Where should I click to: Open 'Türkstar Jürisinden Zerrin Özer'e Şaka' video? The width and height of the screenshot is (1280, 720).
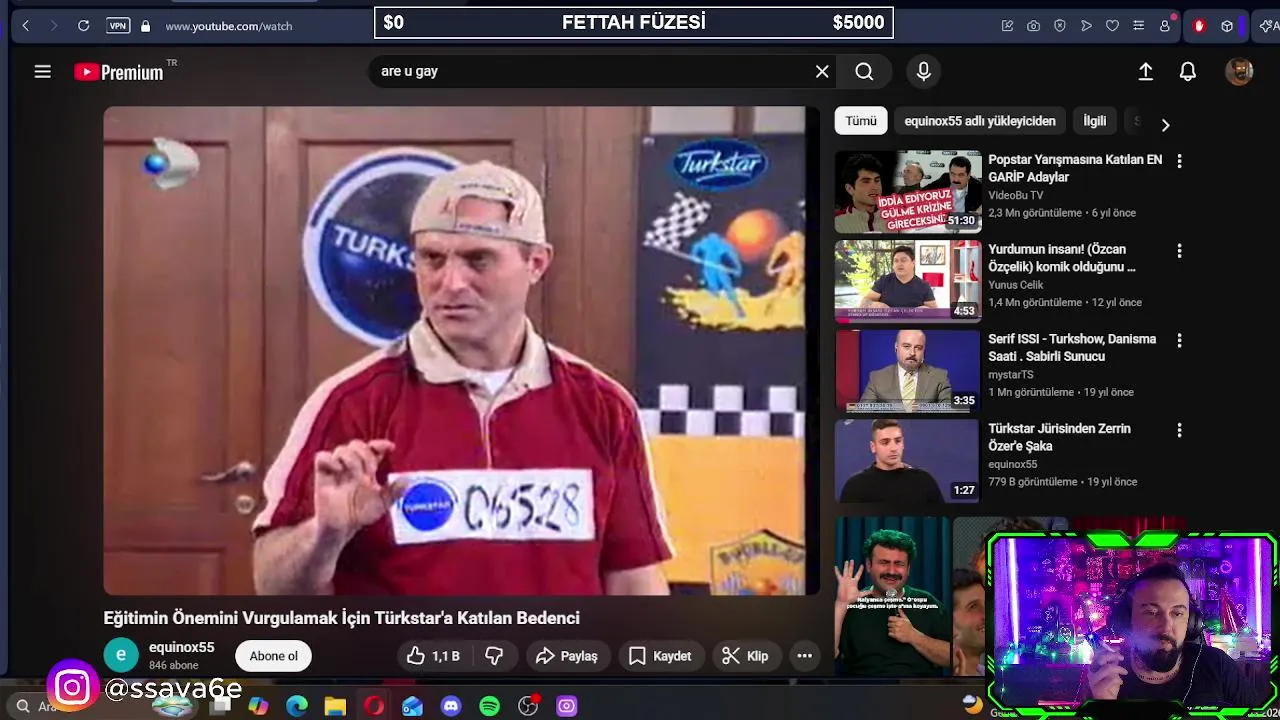click(1059, 437)
